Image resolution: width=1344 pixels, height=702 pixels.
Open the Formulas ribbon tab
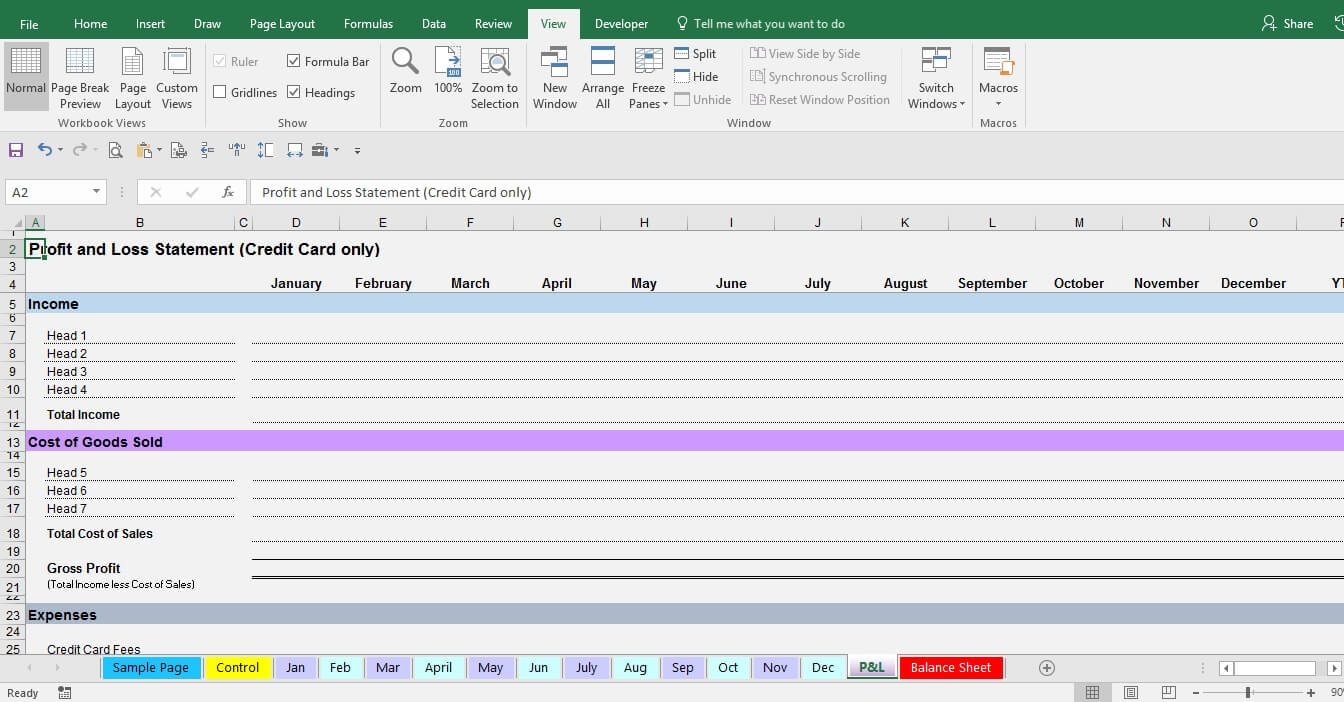[368, 23]
